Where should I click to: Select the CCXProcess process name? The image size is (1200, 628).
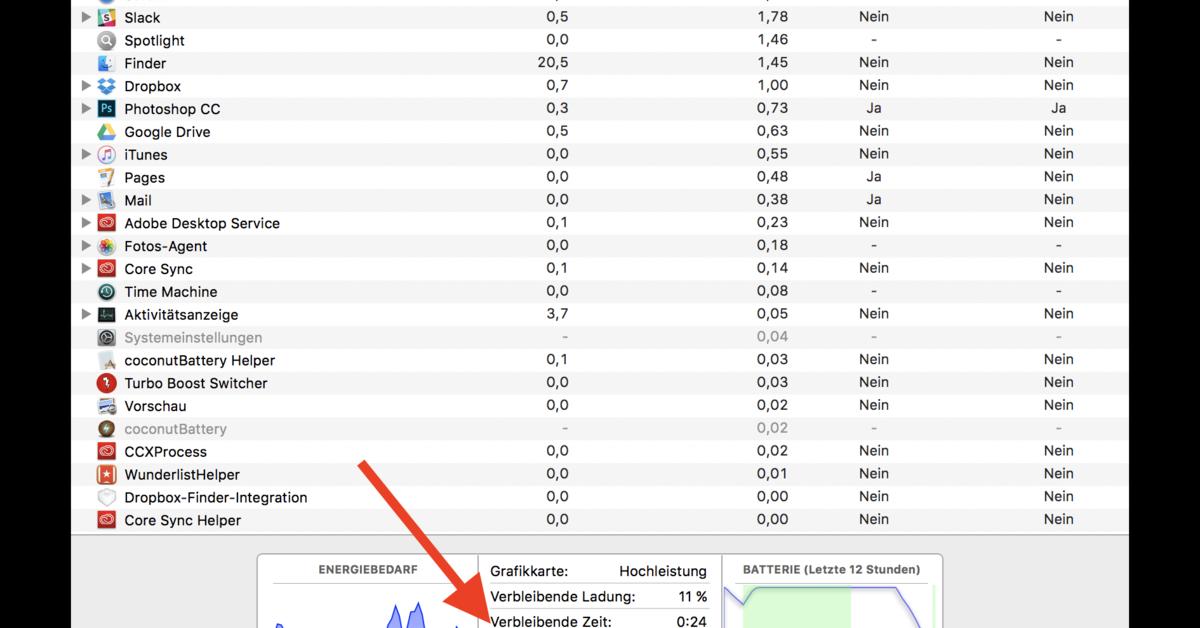166,452
